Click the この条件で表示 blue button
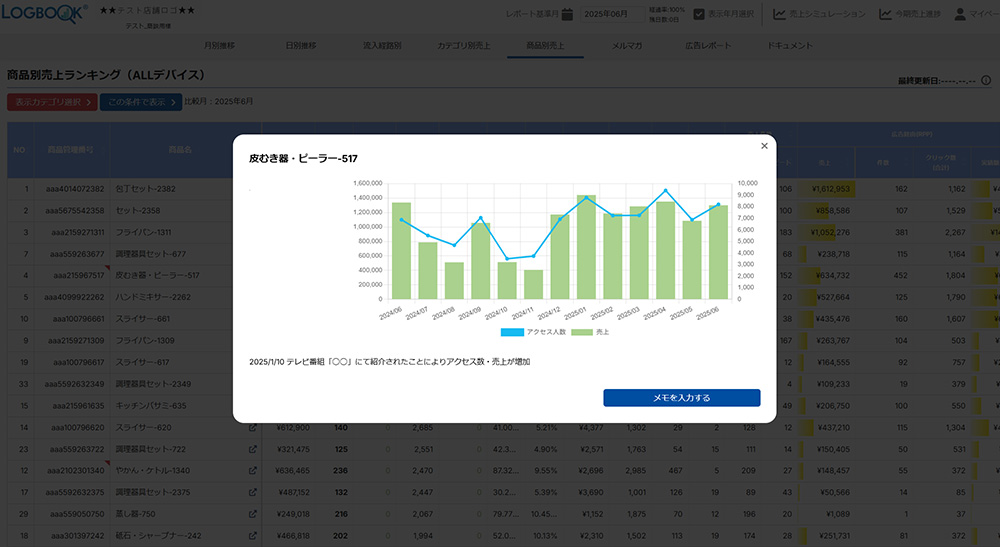The image size is (1000, 547). [140, 102]
